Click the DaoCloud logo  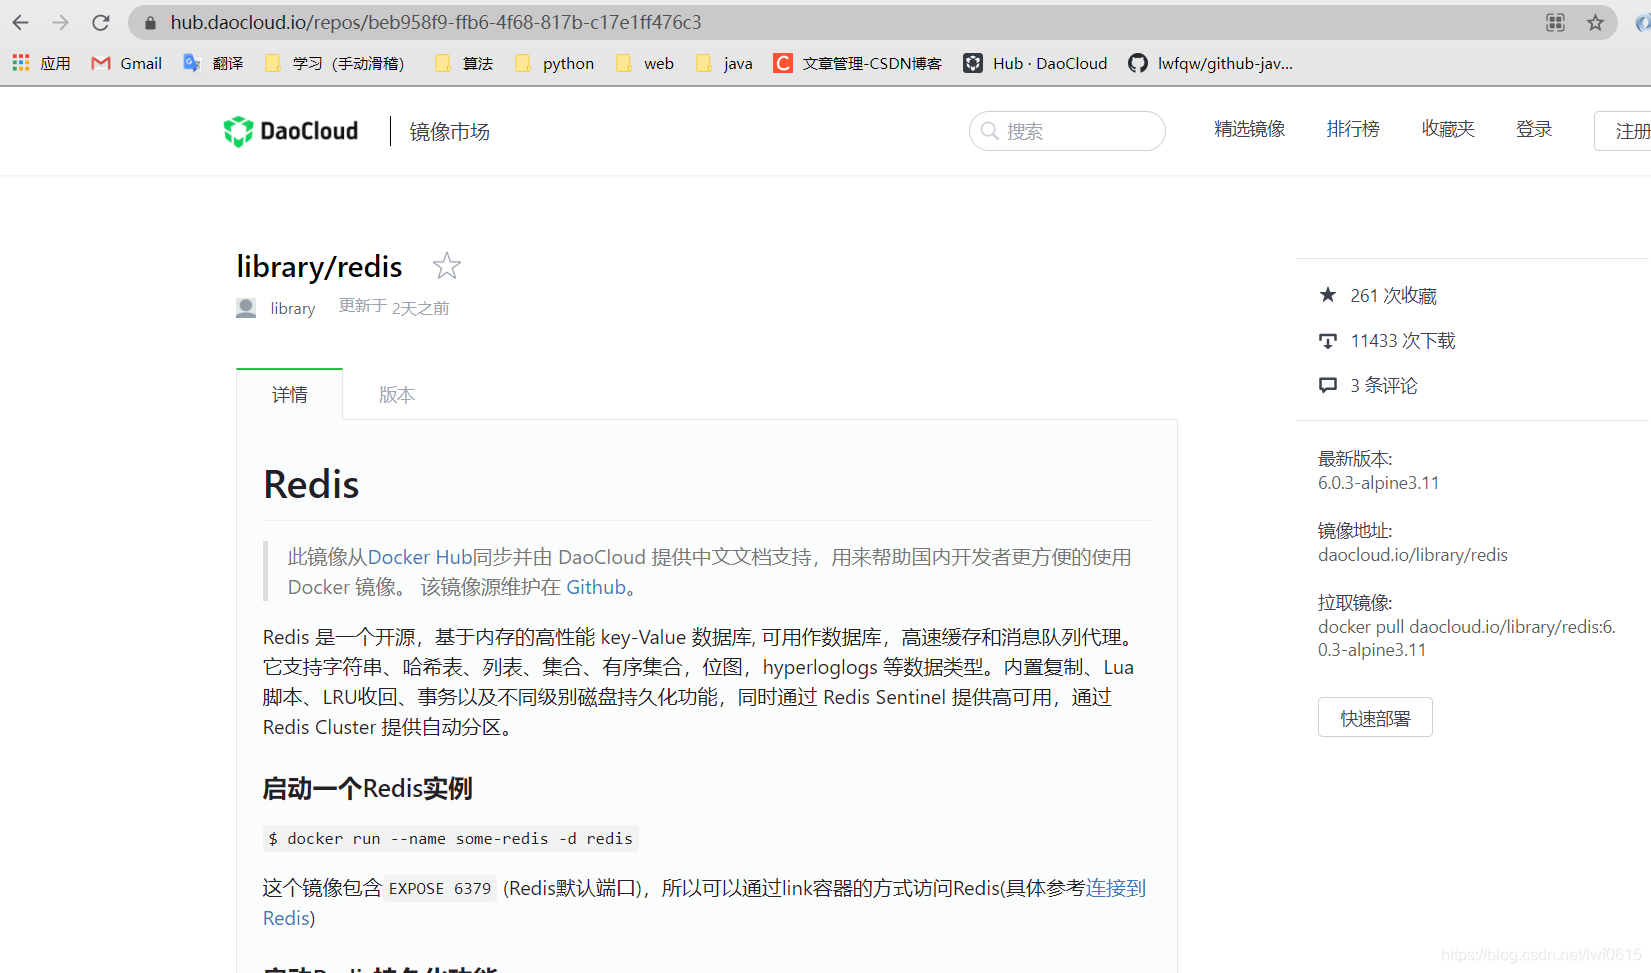click(291, 131)
